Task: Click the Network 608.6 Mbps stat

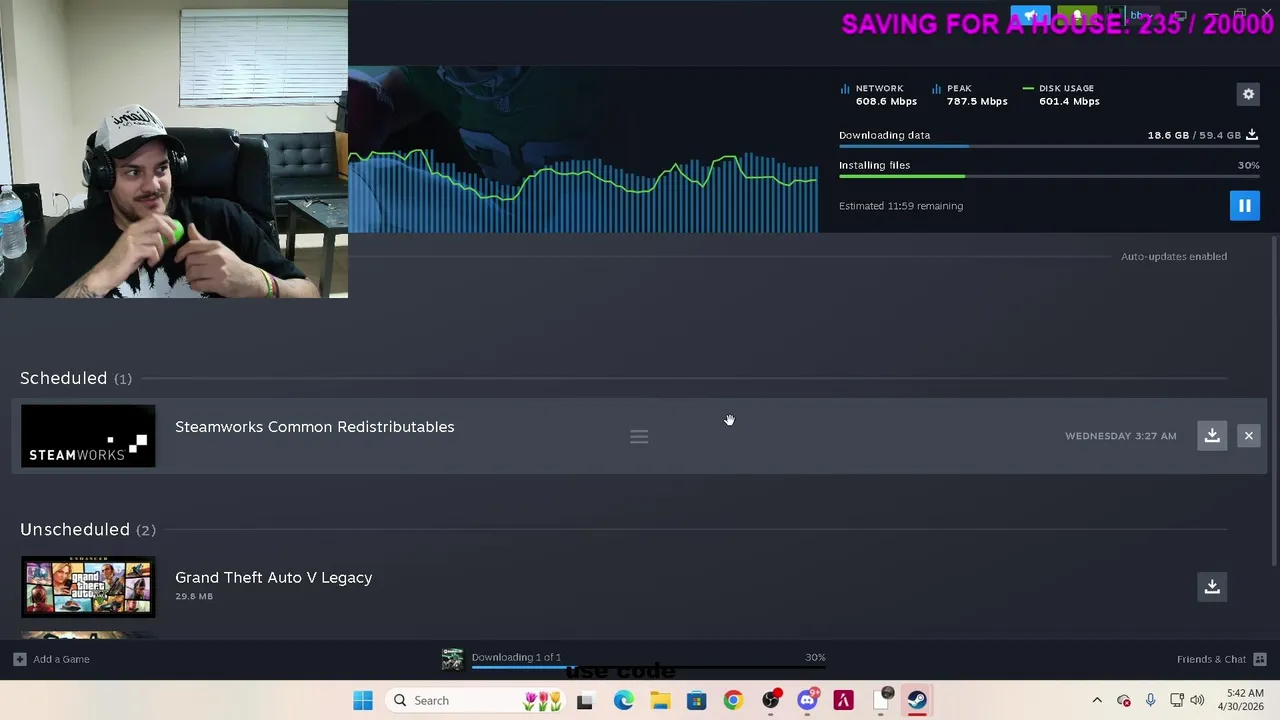Action: (879, 95)
